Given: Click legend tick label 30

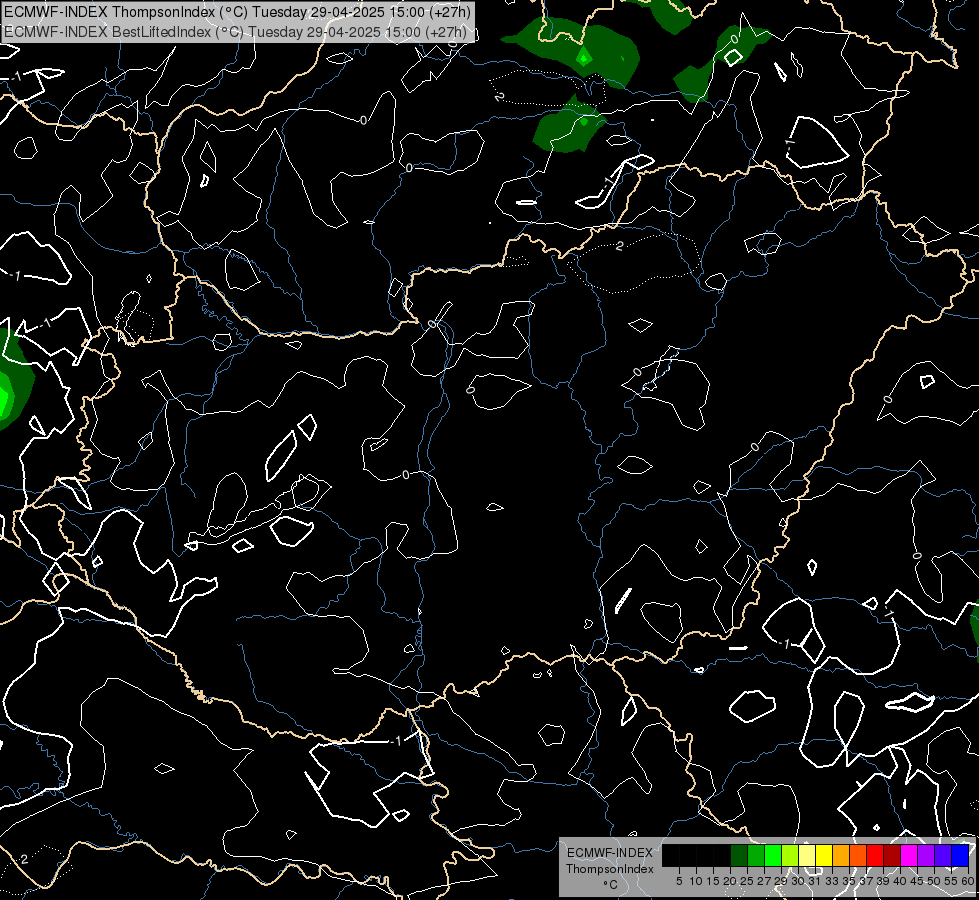Looking at the screenshot, I should pyautogui.click(x=799, y=881).
